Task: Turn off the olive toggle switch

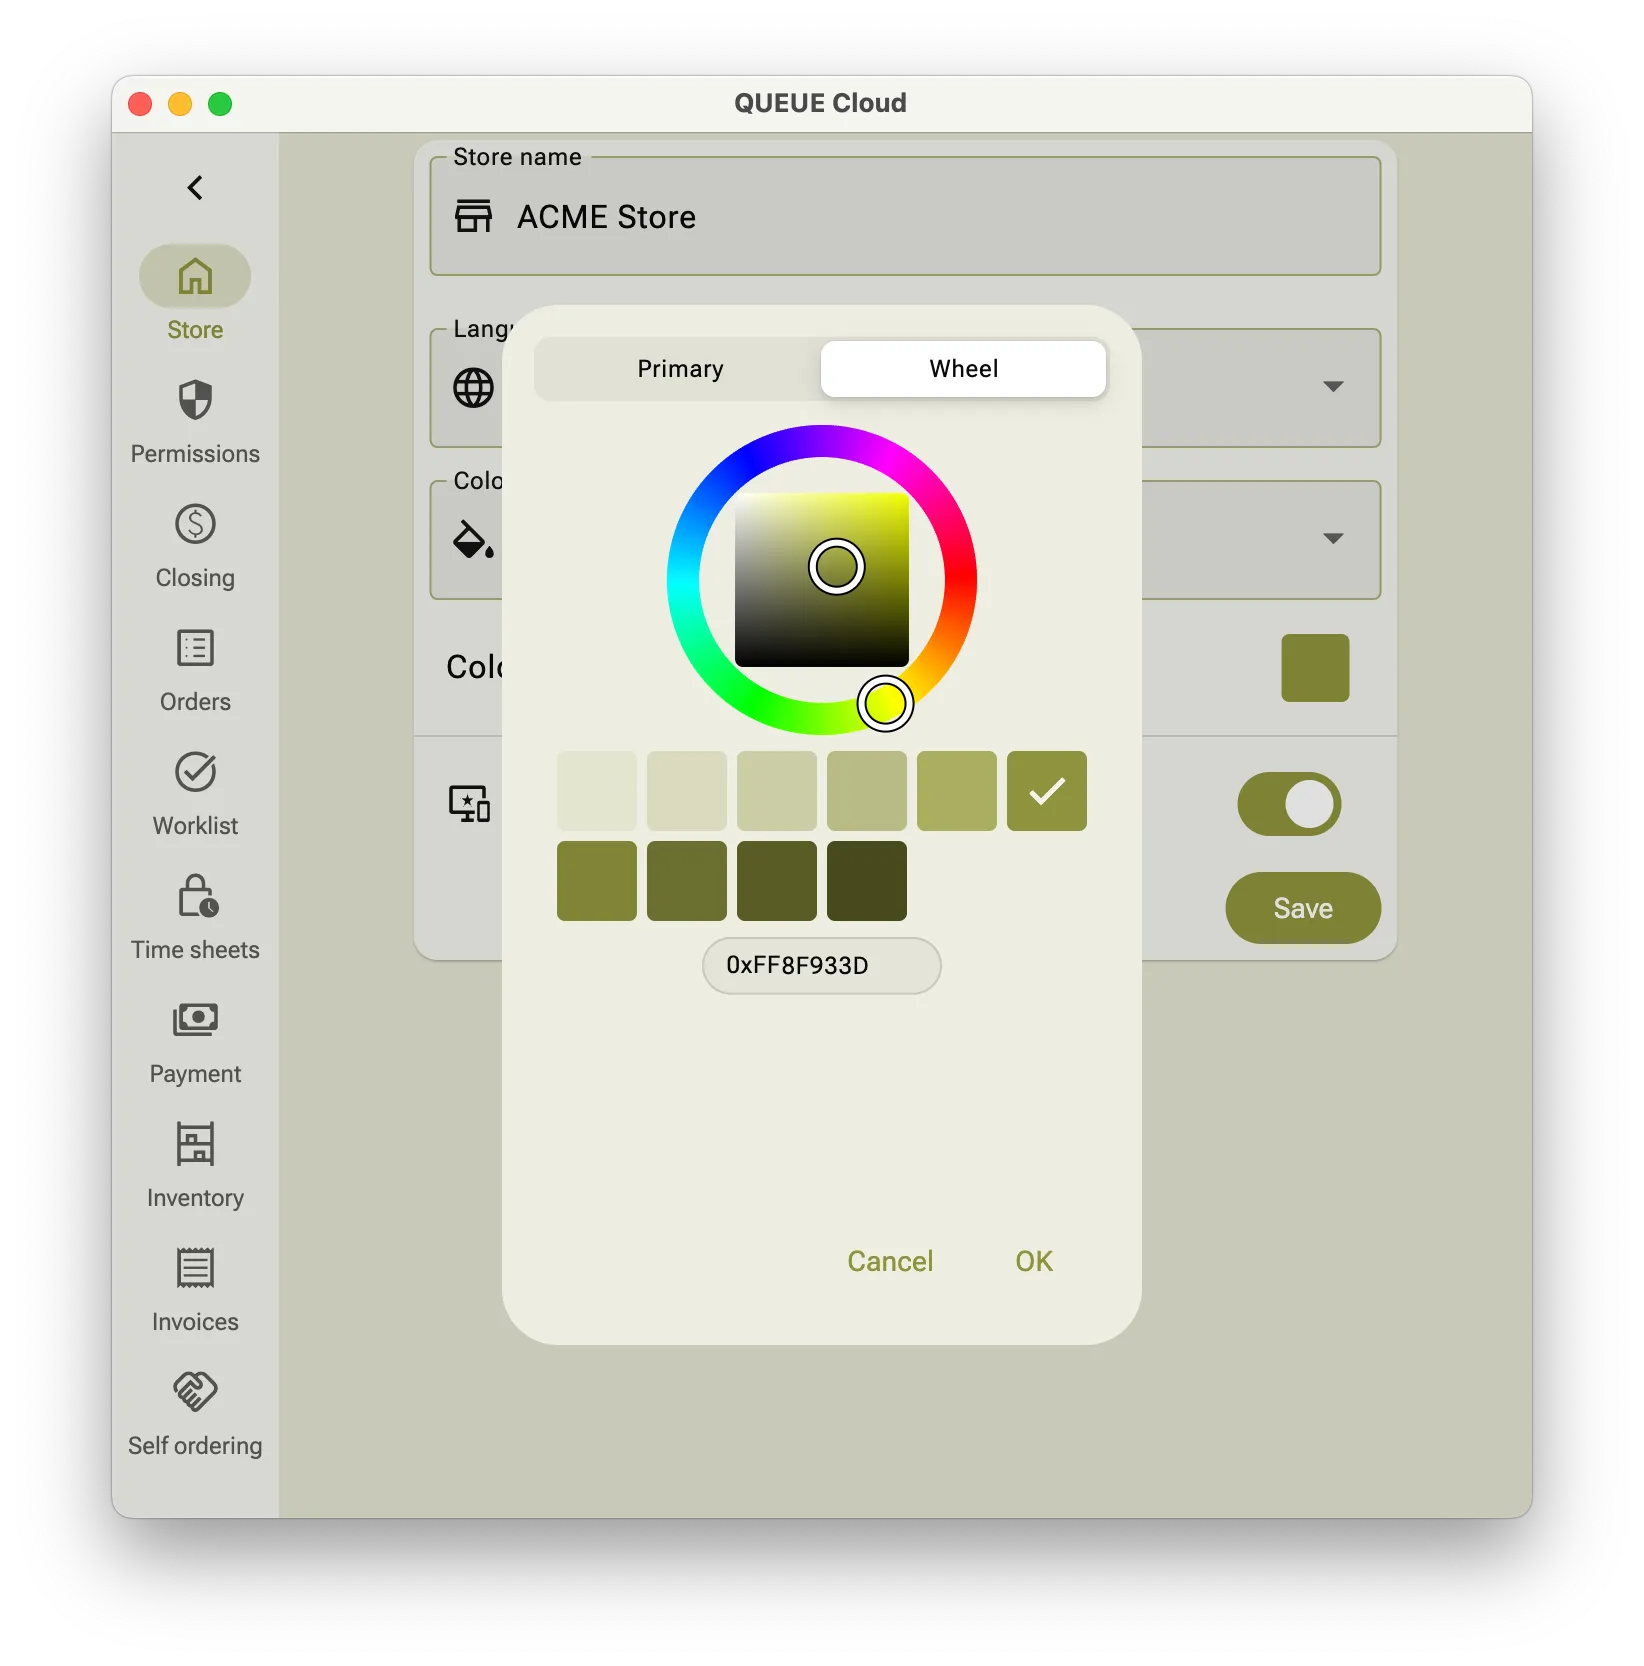Action: click(1289, 804)
